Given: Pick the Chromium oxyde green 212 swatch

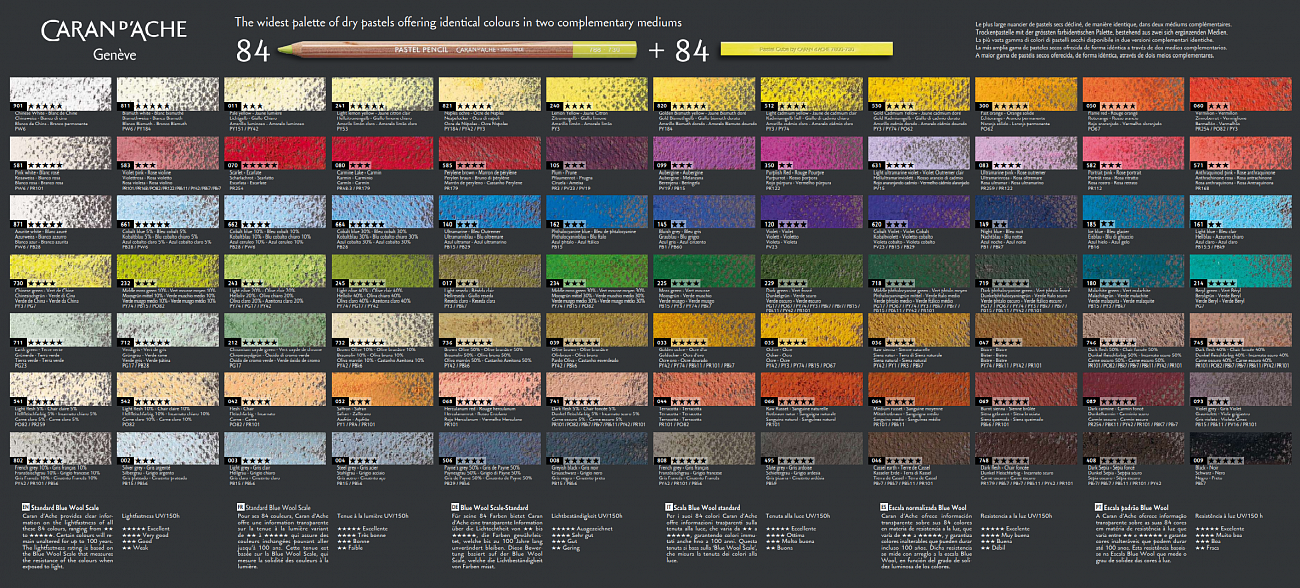Looking at the screenshot, I should tap(277, 329).
